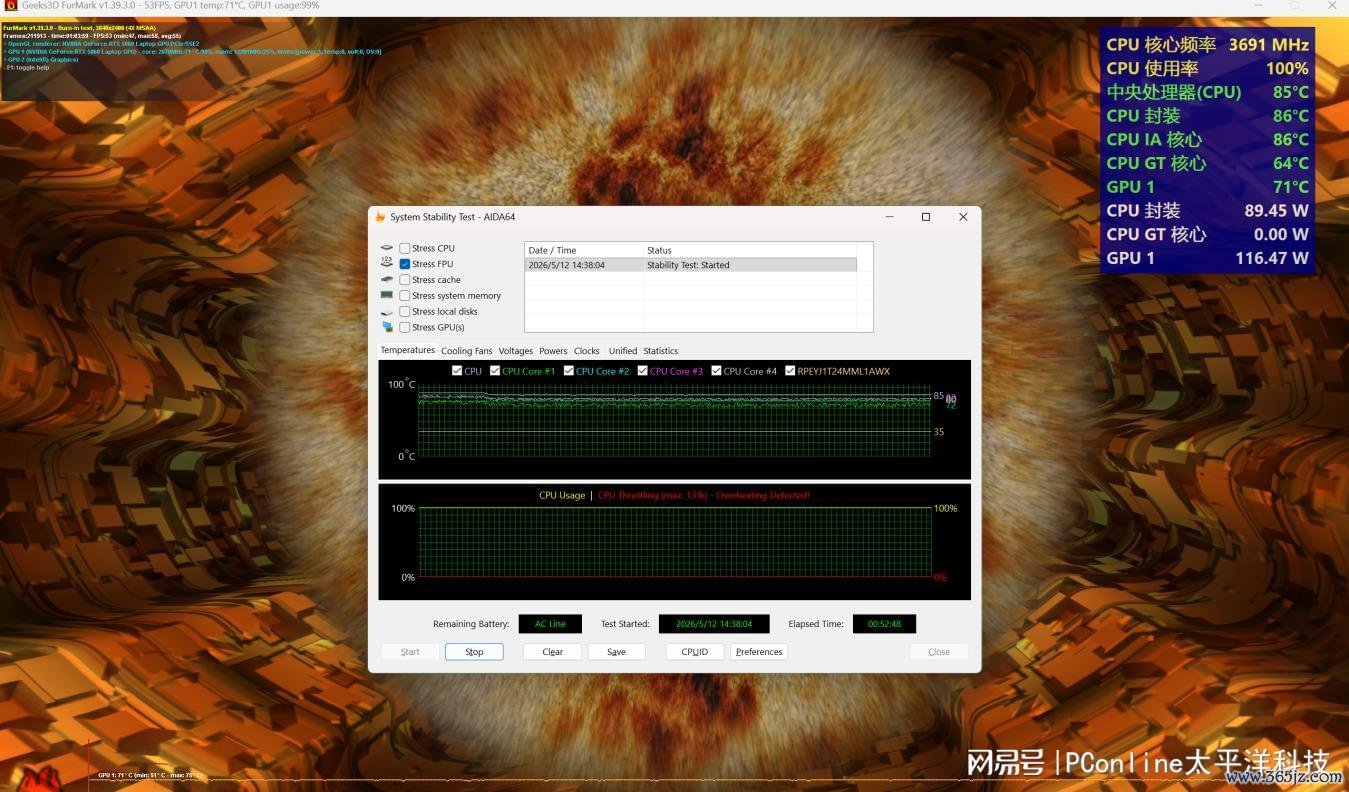Untick CPU Core #1 in the graph legend
1349x792 pixels.
[495, 371]
